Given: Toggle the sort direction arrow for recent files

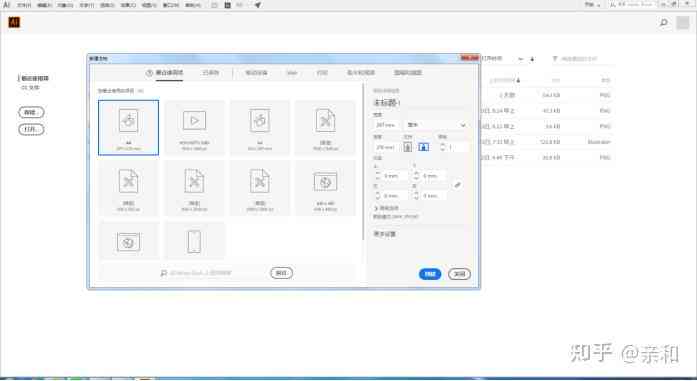Looking at the screenshot, I should (x=532, y=59).
